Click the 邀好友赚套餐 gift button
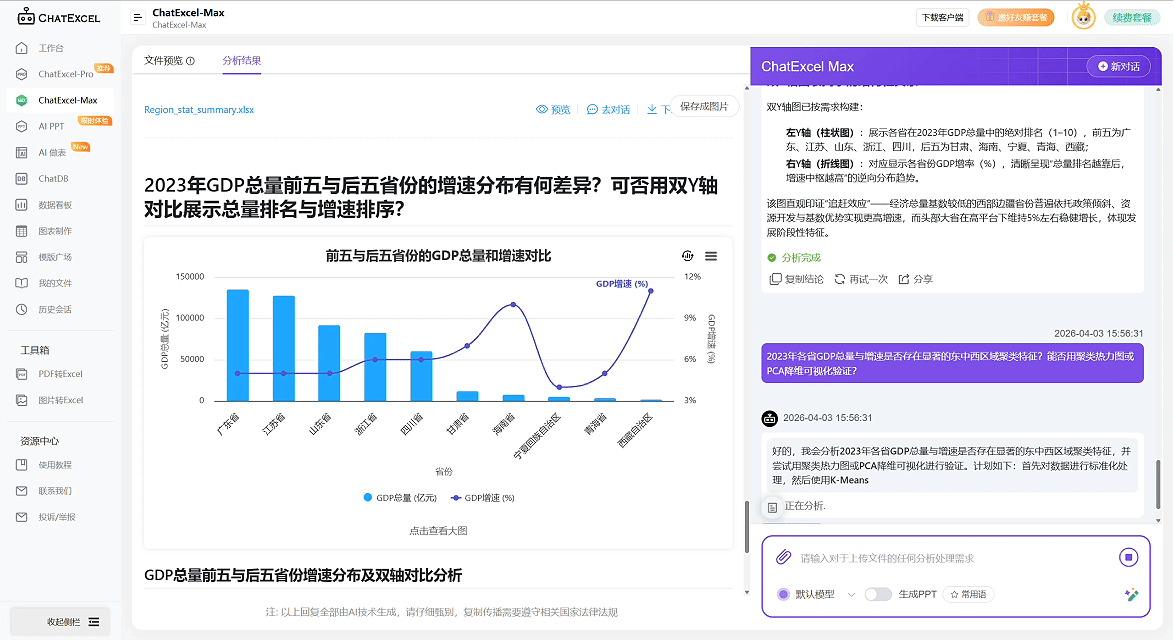This screenshot has width=1174, height=640. (1015, 17)
